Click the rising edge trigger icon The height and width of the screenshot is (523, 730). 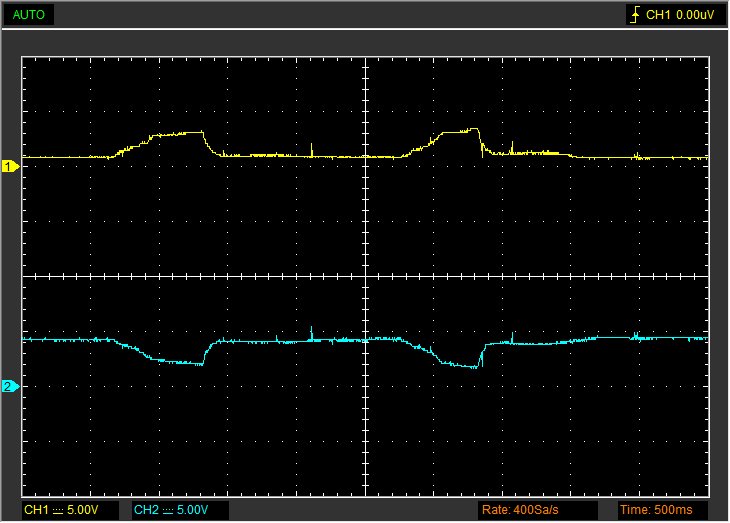click(x=635, y=15)
